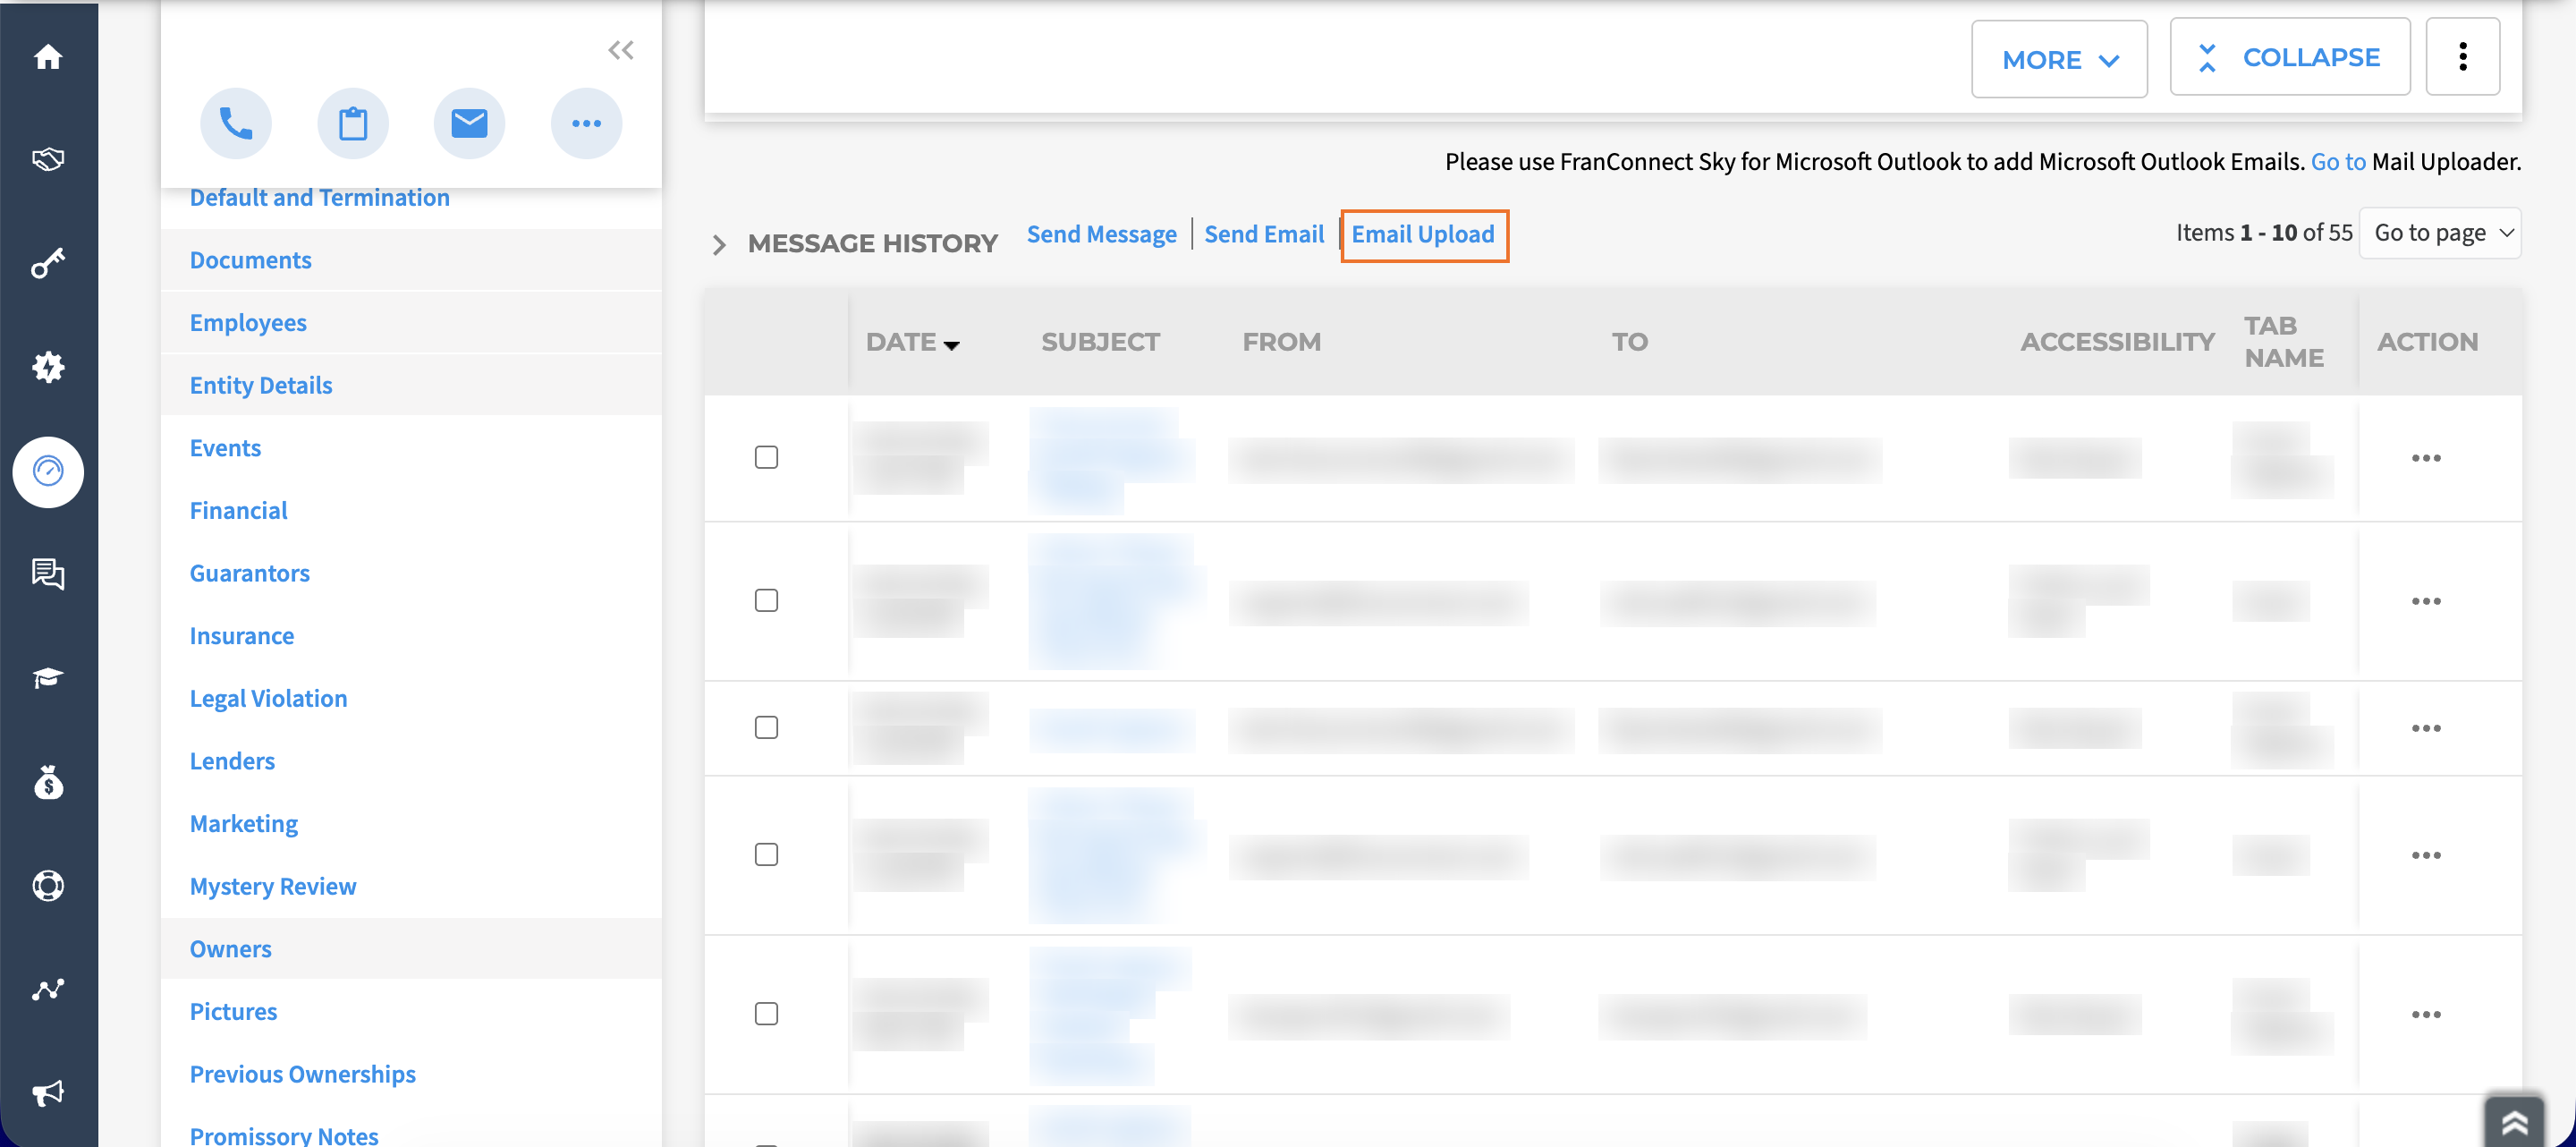2576x1147 pixels.
Task: Click the phone call icon
Action: point(236,123)
